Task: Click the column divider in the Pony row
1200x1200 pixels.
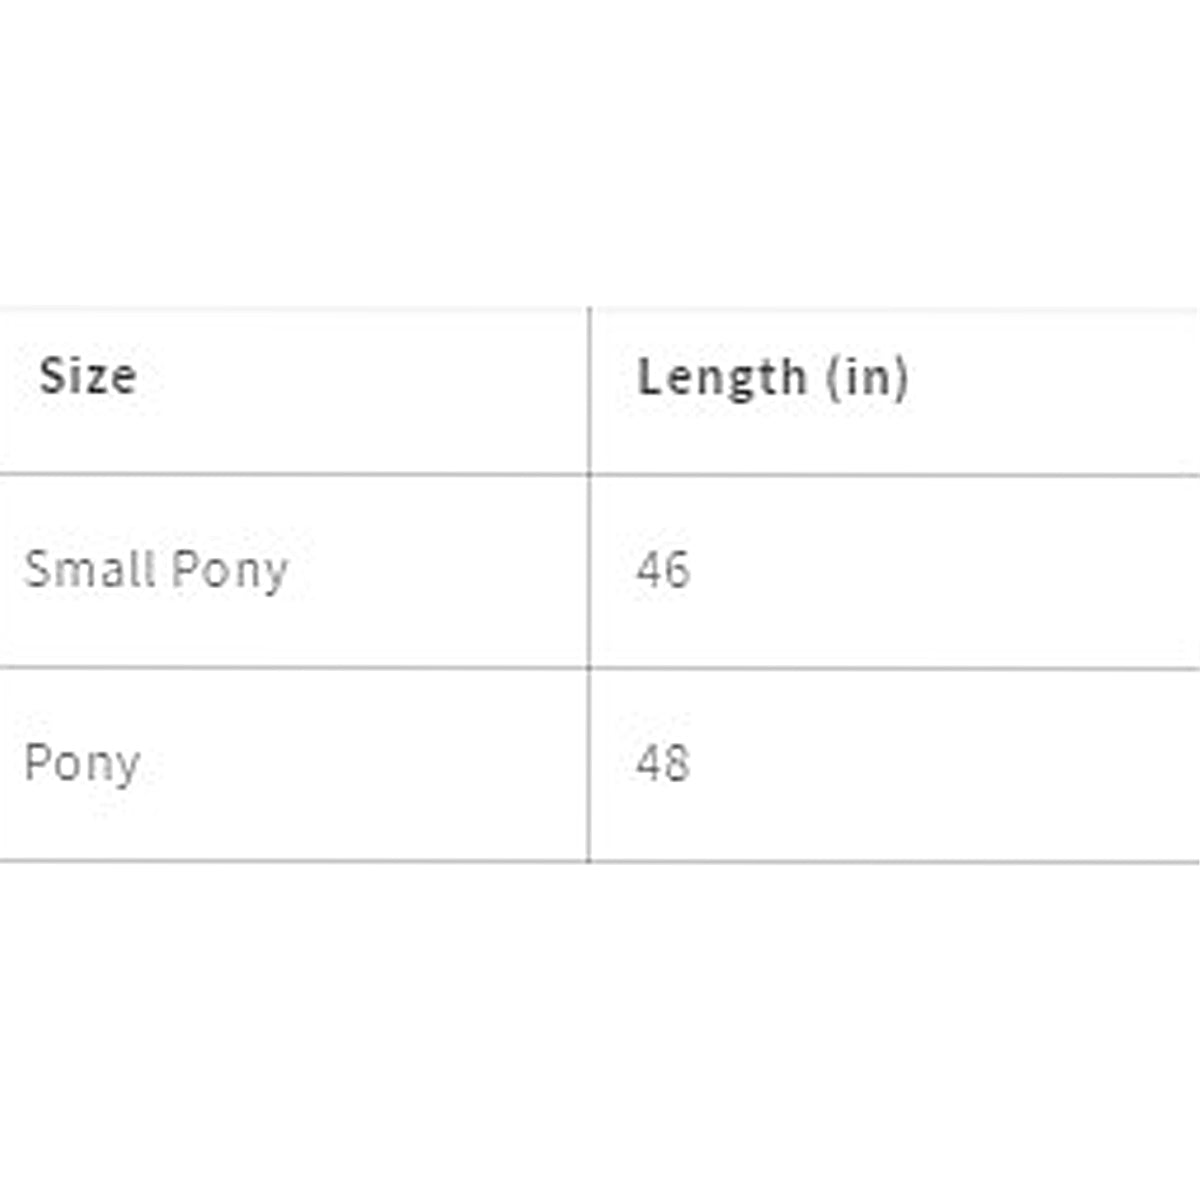Action: click(x=589, y=764)
